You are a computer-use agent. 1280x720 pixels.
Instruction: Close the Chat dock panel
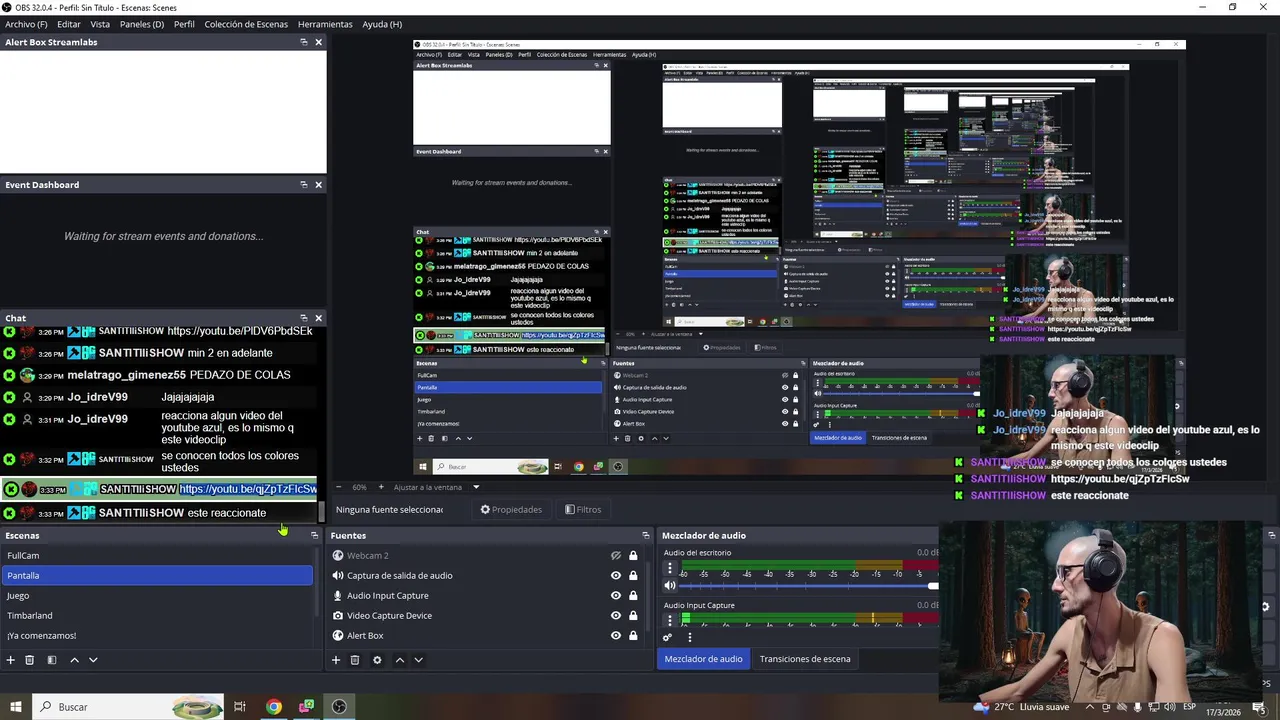pos(319,318)
